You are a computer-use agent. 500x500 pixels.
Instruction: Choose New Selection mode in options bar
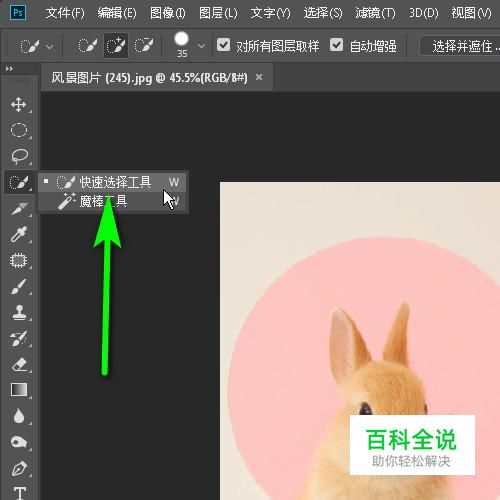(87, 46)
